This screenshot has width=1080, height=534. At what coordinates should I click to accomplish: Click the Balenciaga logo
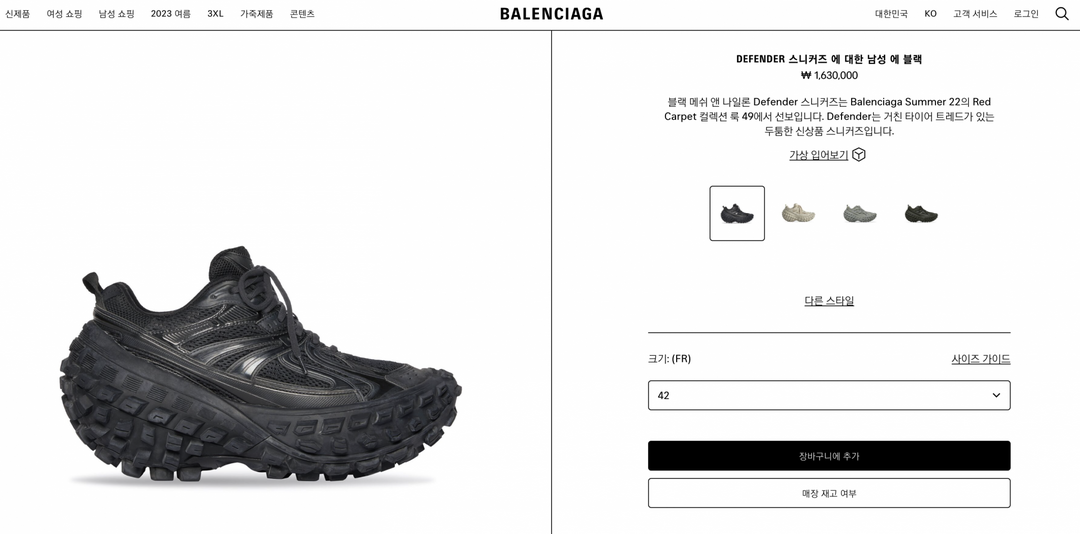click(x=551, y=14)
